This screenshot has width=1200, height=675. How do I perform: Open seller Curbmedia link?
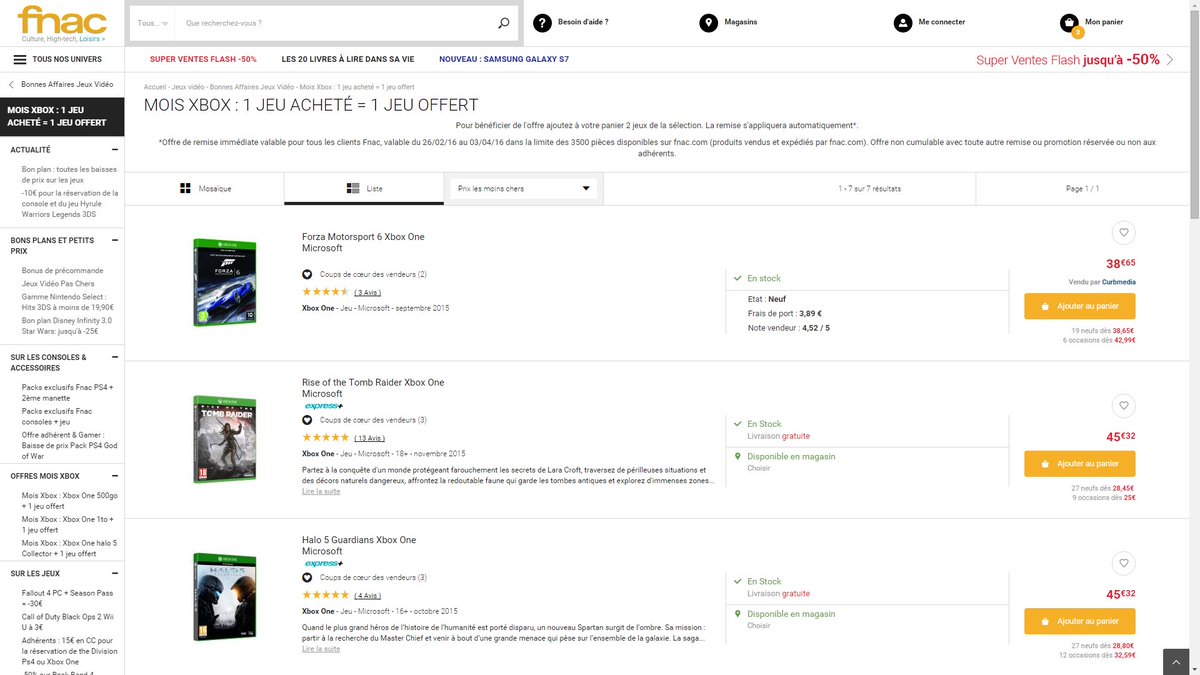[x=1117, y=282]
